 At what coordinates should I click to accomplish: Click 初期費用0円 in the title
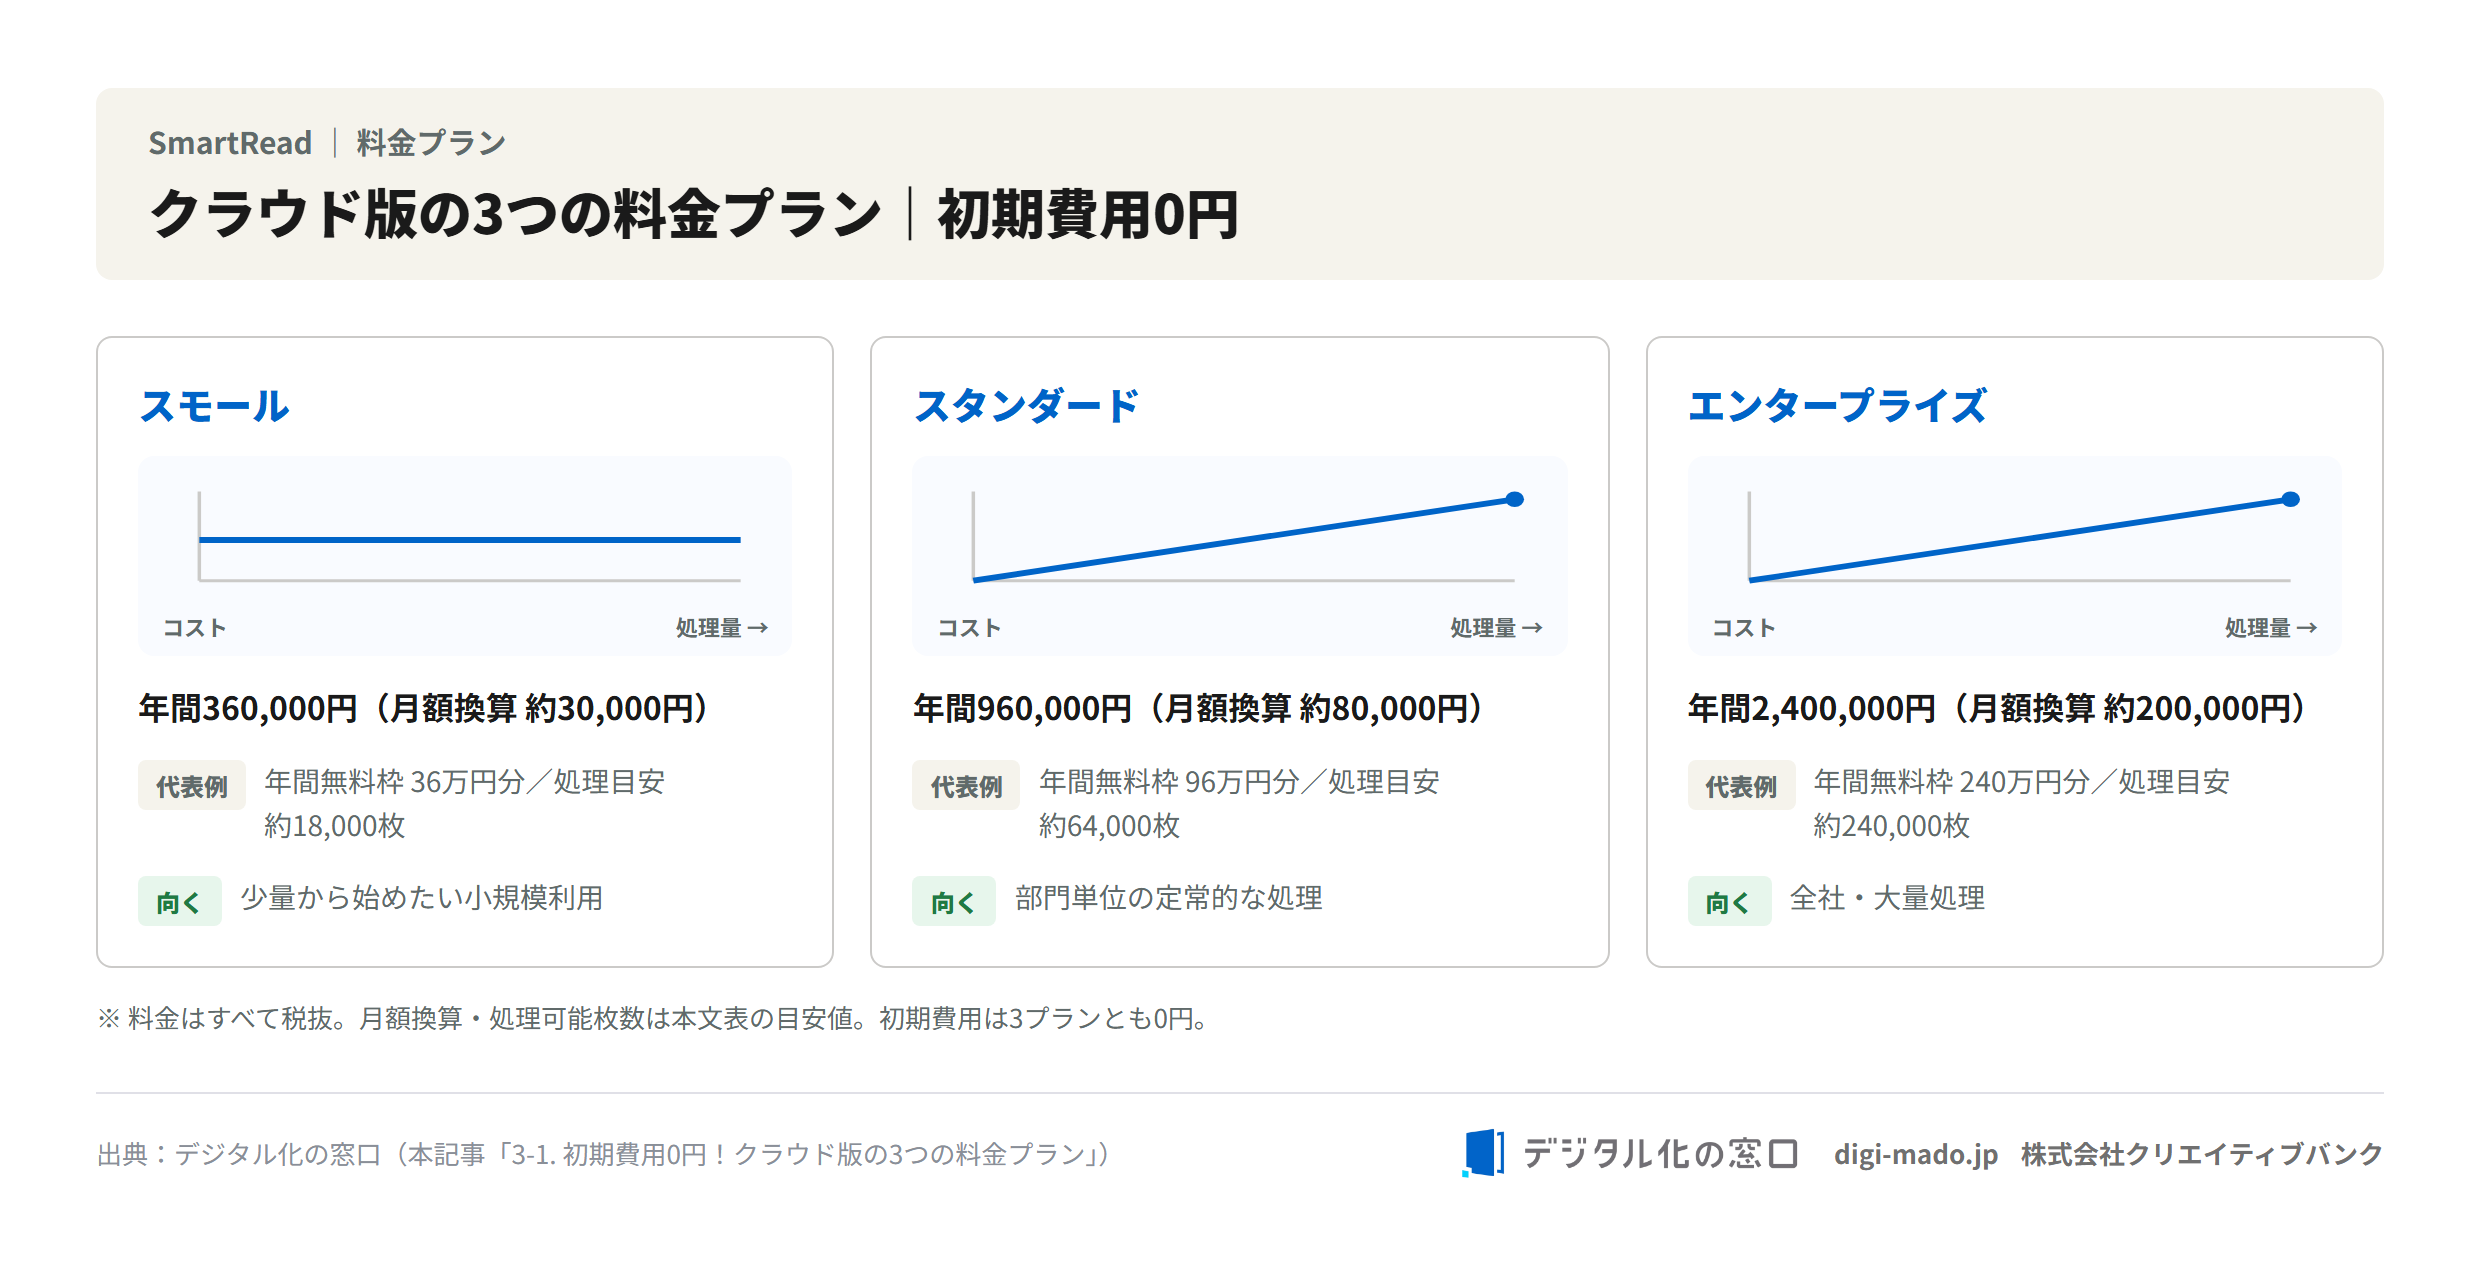(x=1088, y=214)
